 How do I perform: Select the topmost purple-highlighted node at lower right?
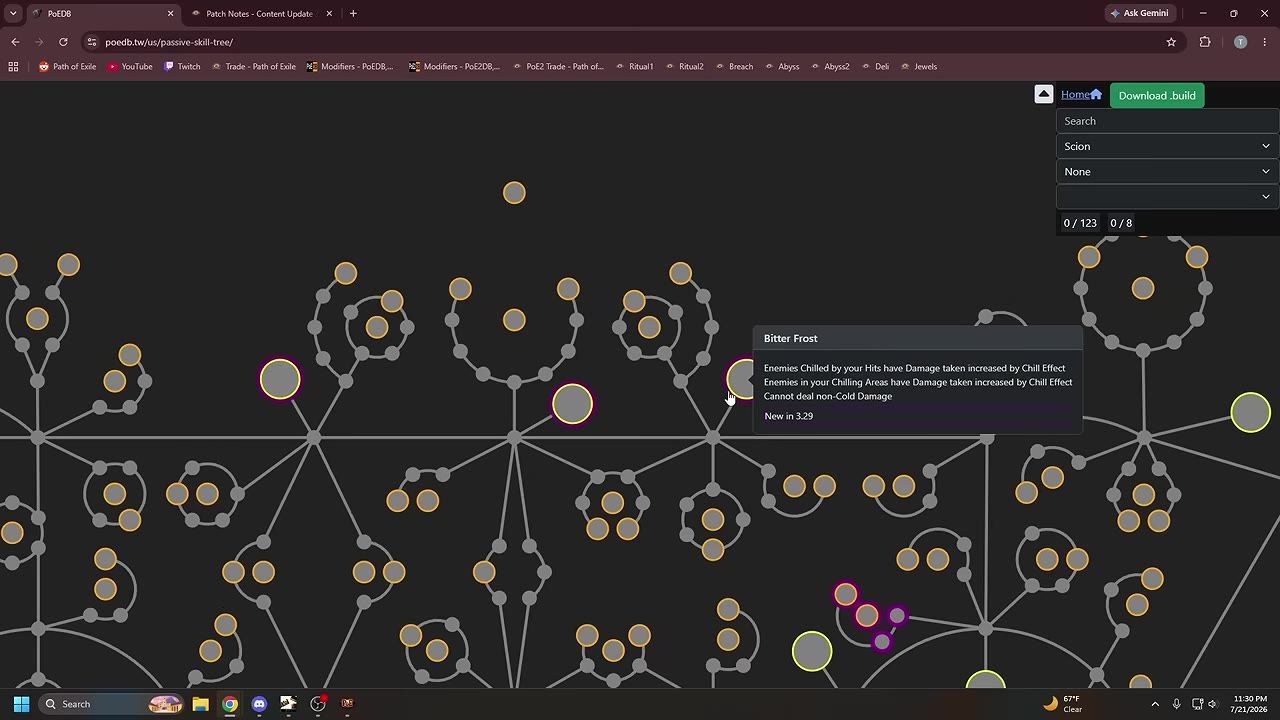tap(846, 595)
